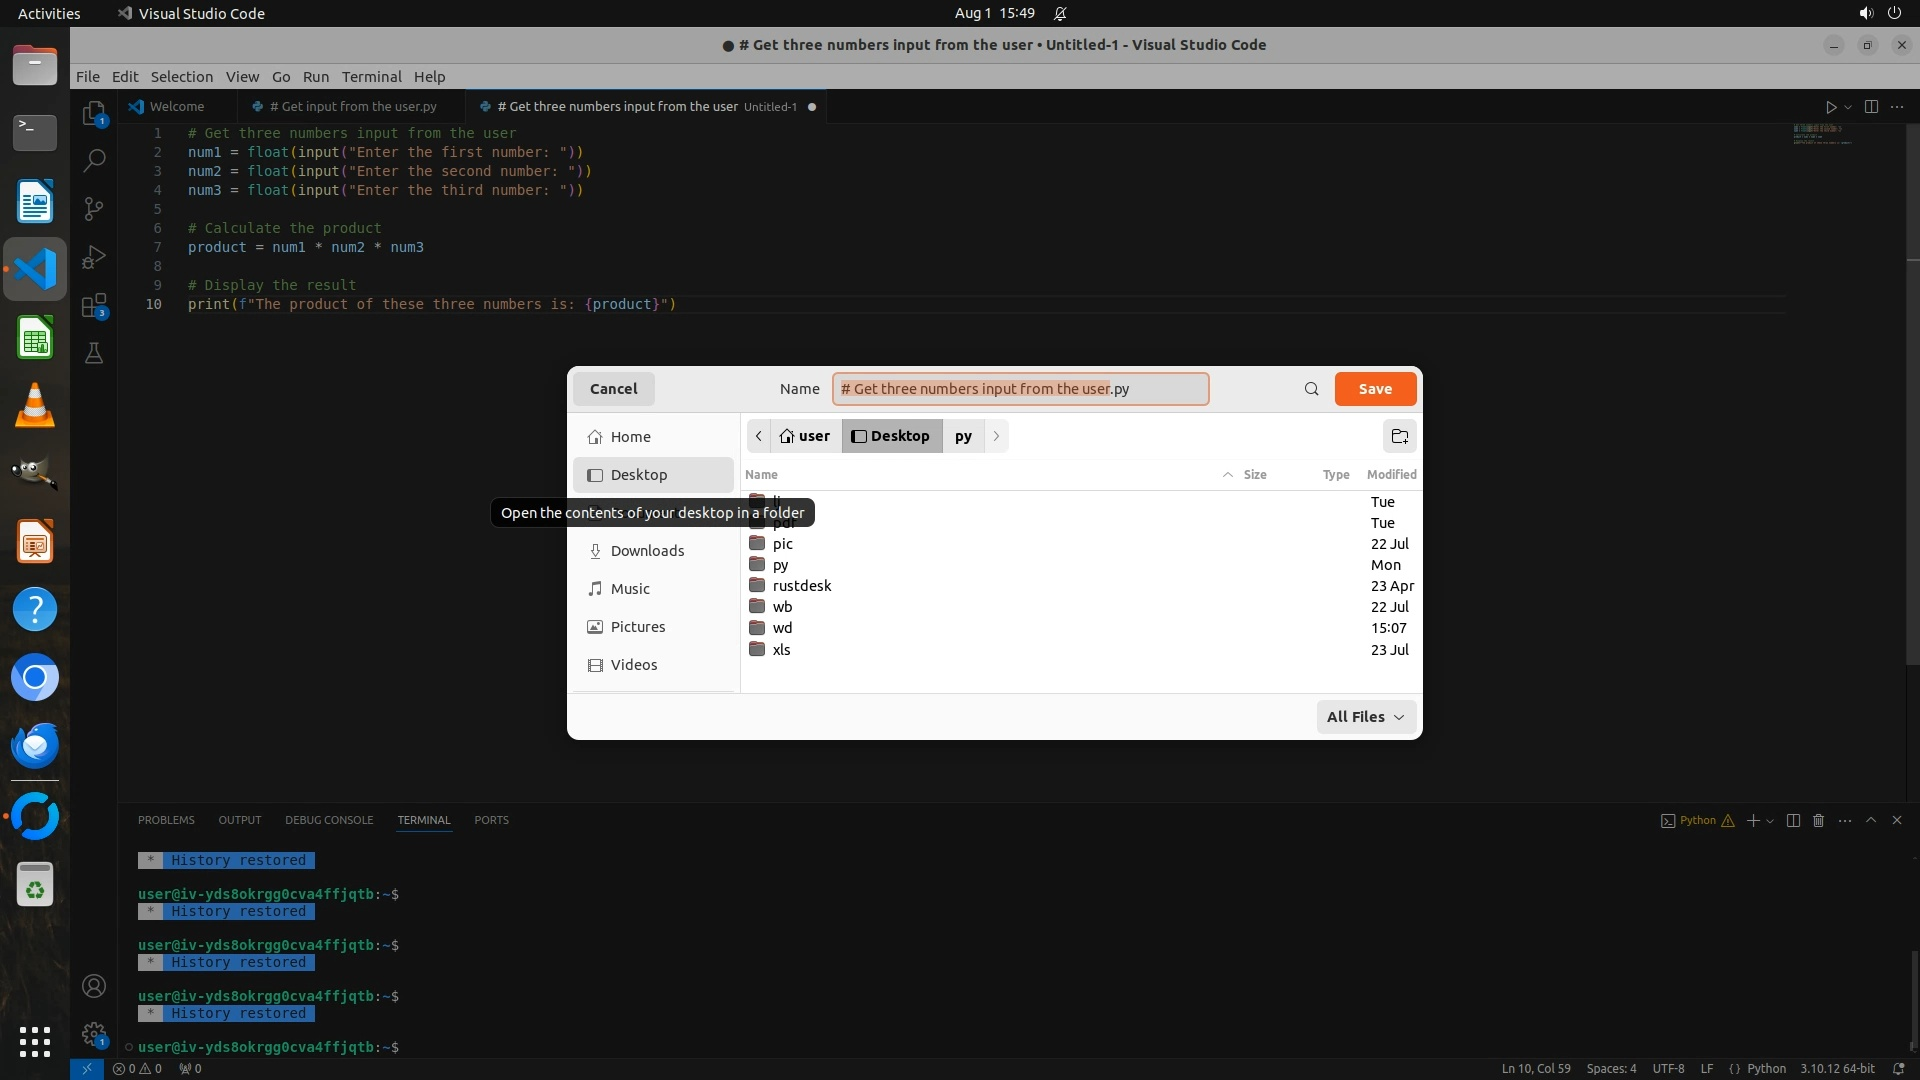Toggle the notifications bell in status bar
This screenshot has height=1080, width=1920.
(1898, 1068)
